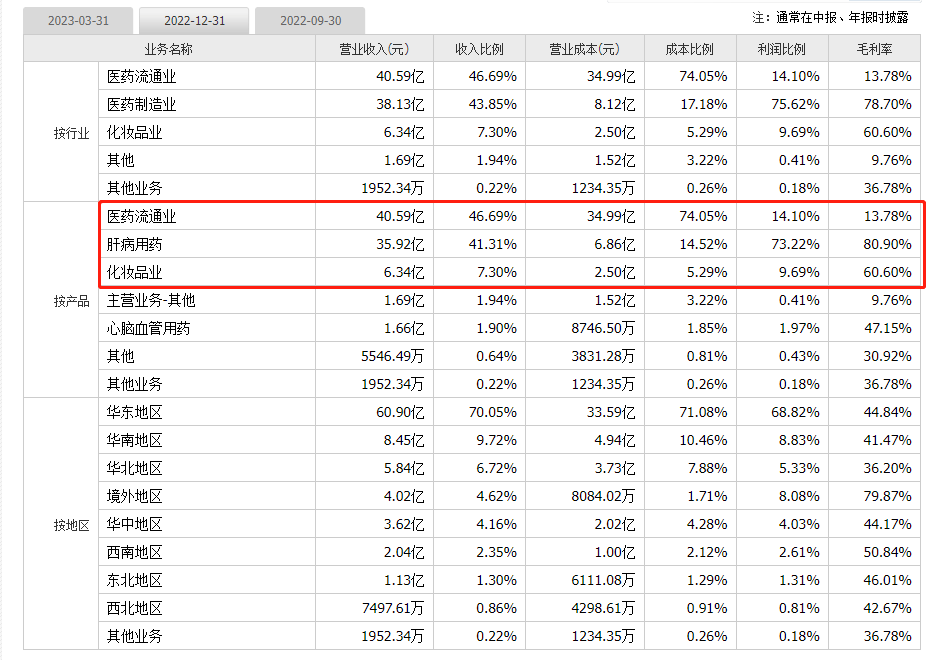Viewport: 932px width, 660px height.
Task: Open the 2022-09-30 date tab
Action: tap(310, 21)
